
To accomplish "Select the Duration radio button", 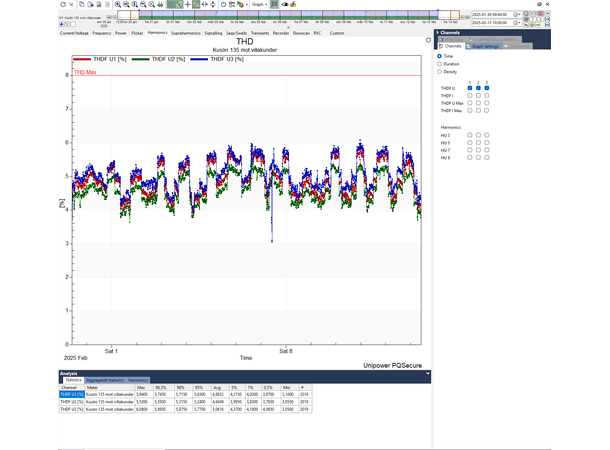I will tap(440, 64).
